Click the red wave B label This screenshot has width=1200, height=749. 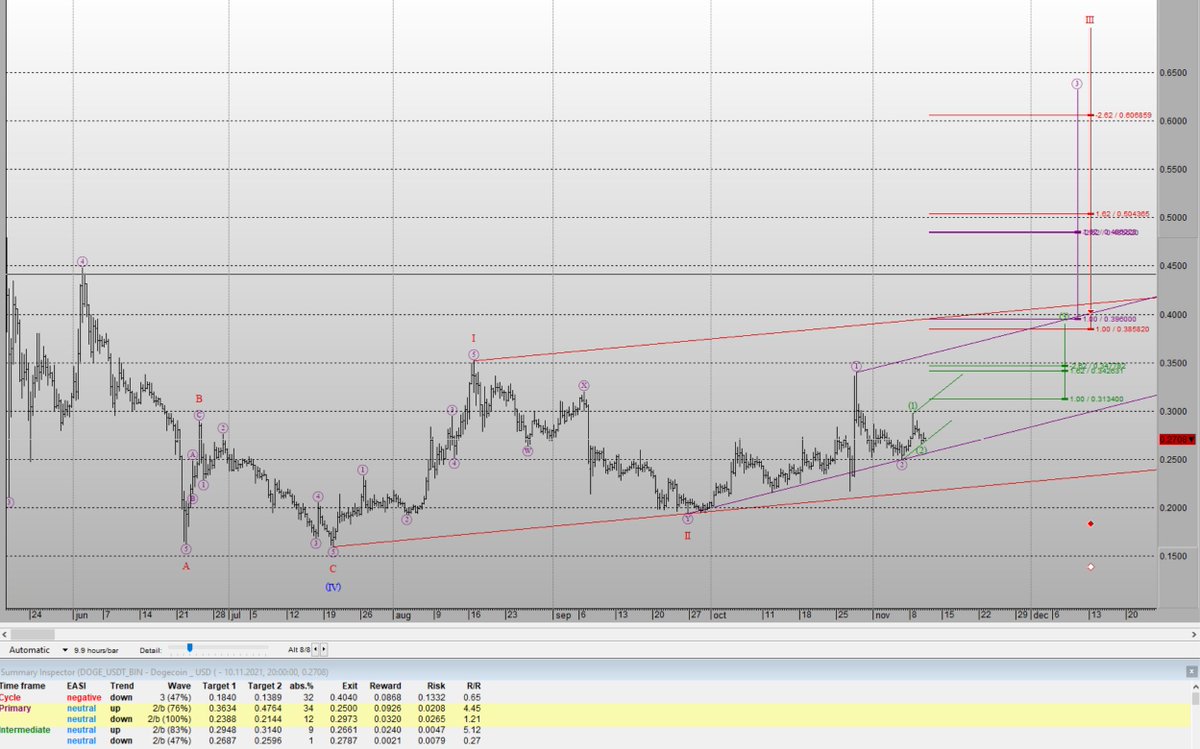pyautogui.click(x=199, y=398)
